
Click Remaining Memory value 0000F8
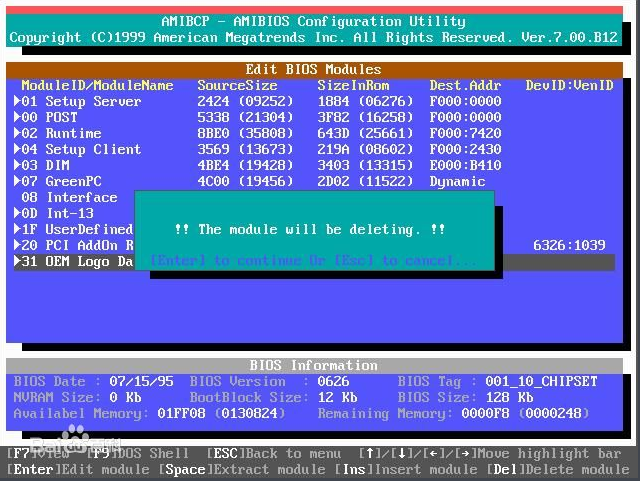pyautogui.click(x=485, y=413)
